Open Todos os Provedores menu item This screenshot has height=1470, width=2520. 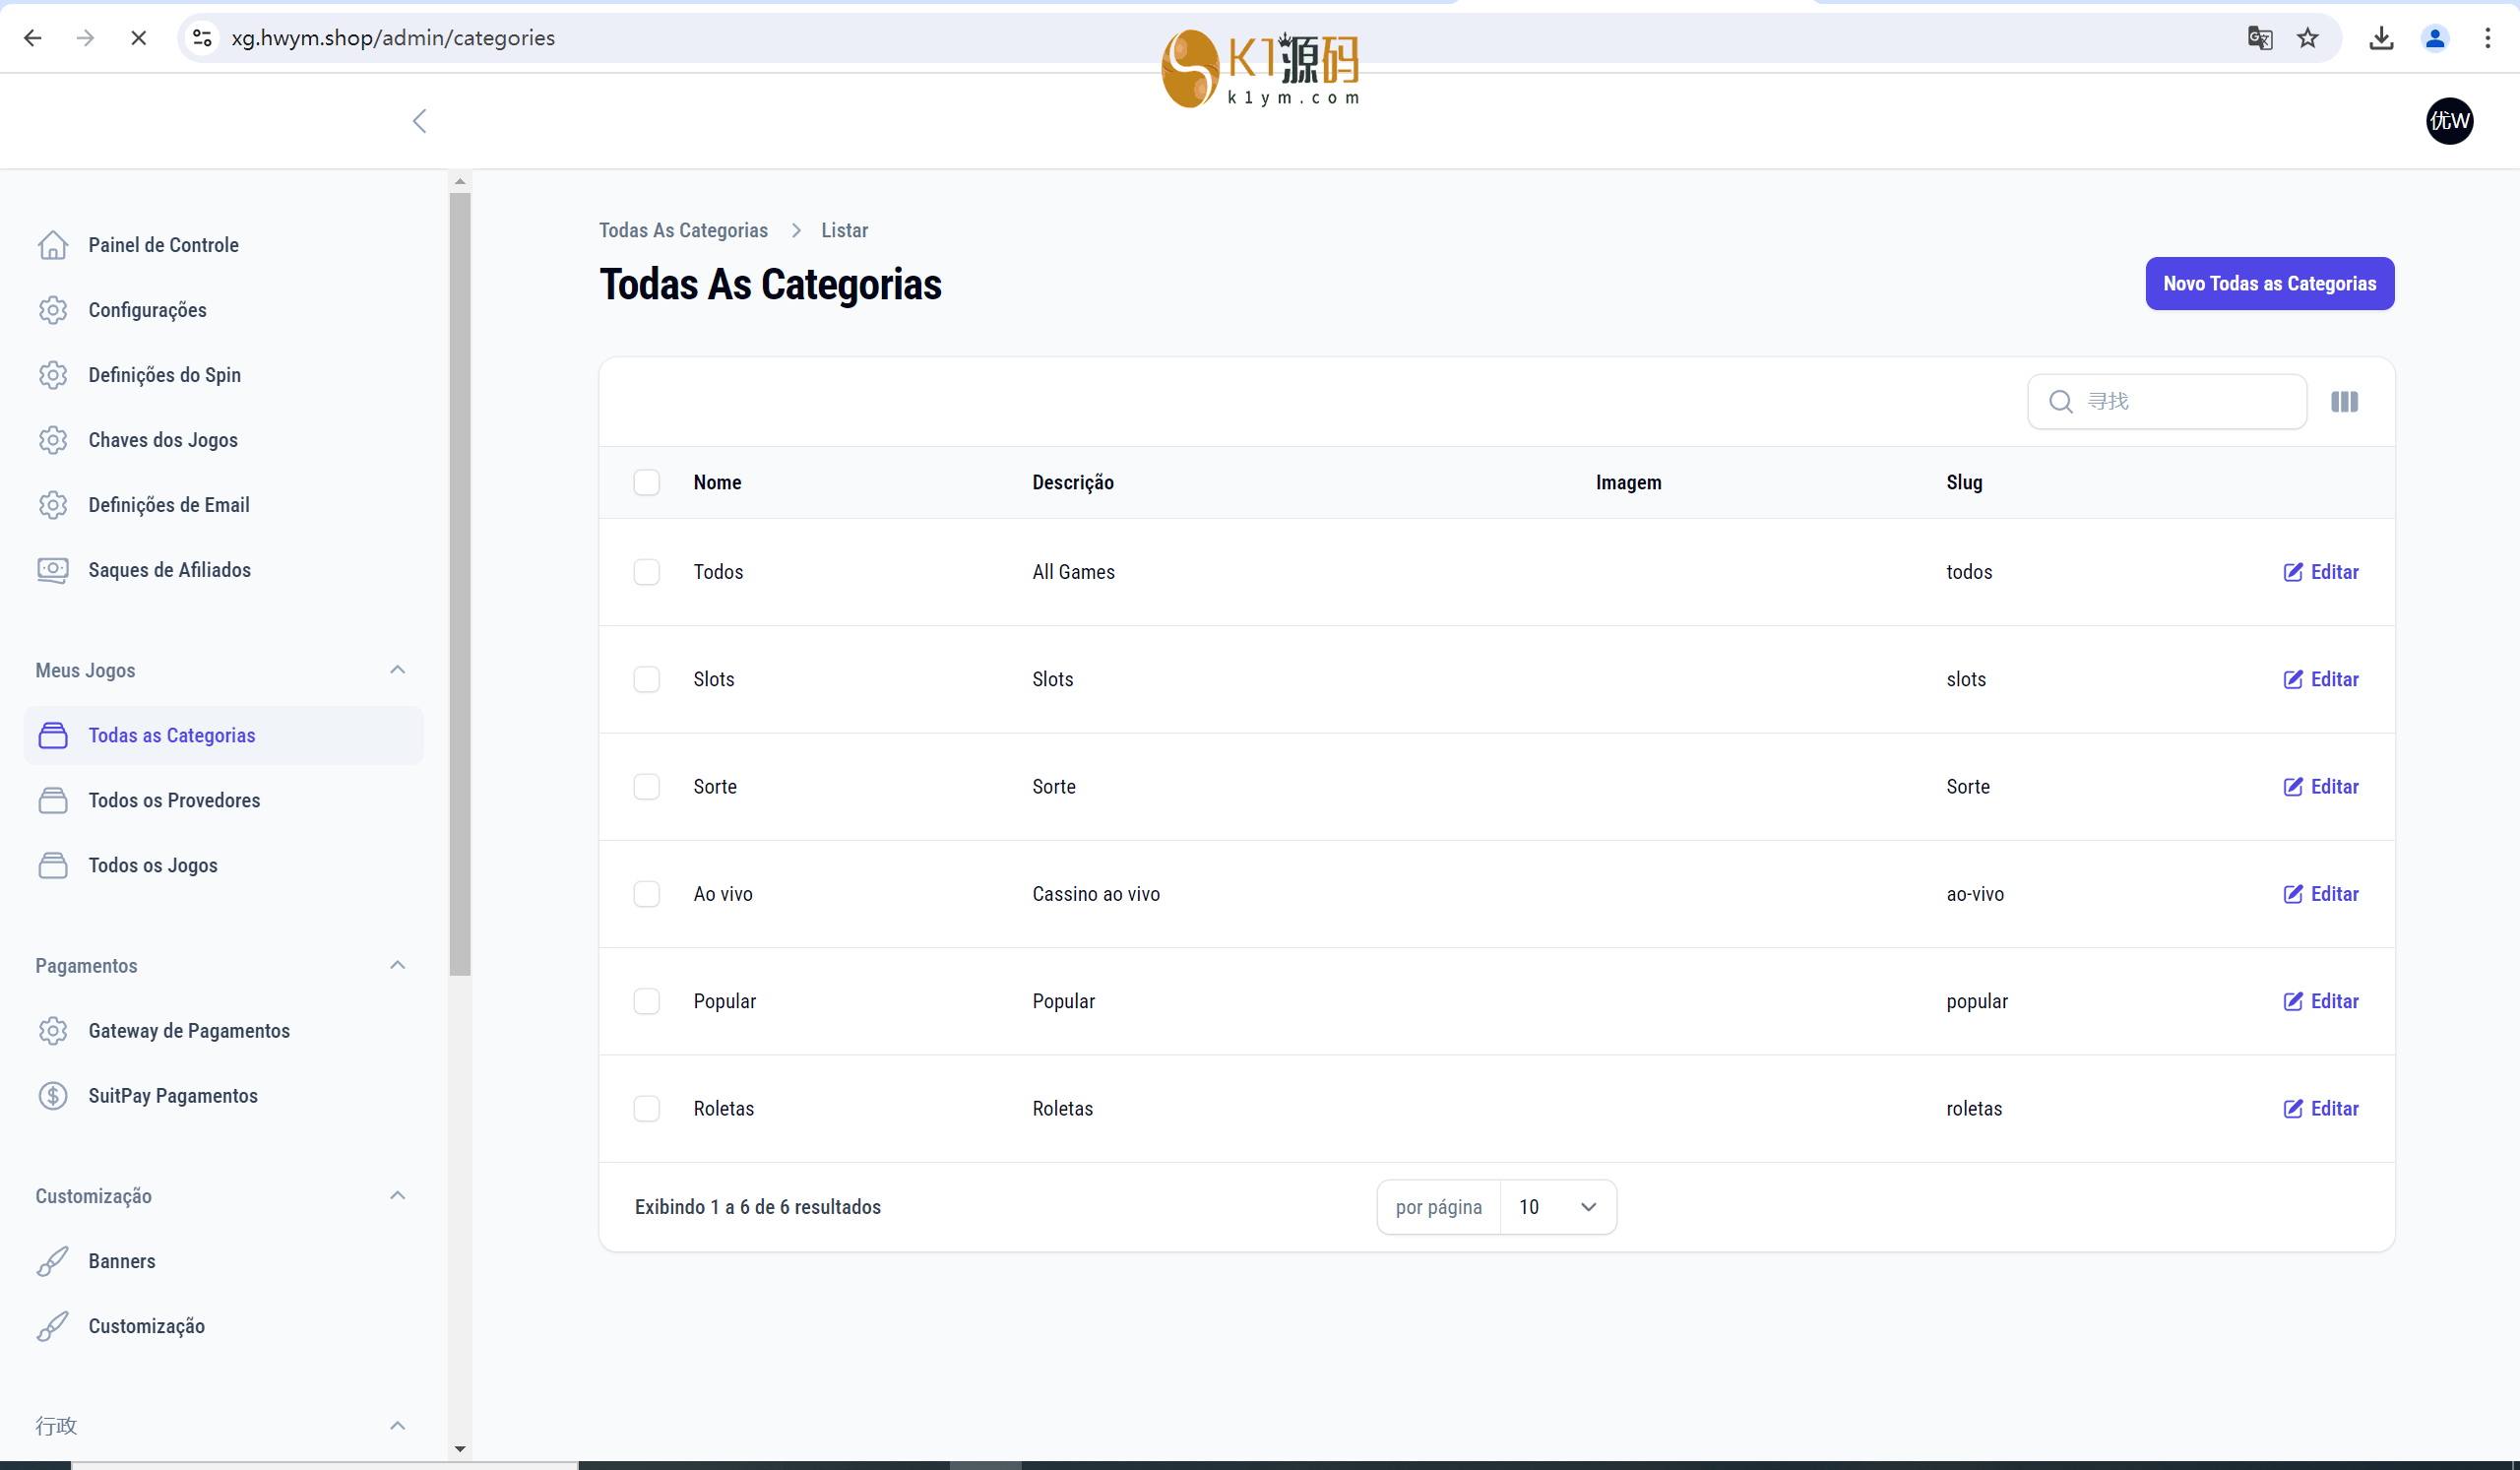click(174, 800)
